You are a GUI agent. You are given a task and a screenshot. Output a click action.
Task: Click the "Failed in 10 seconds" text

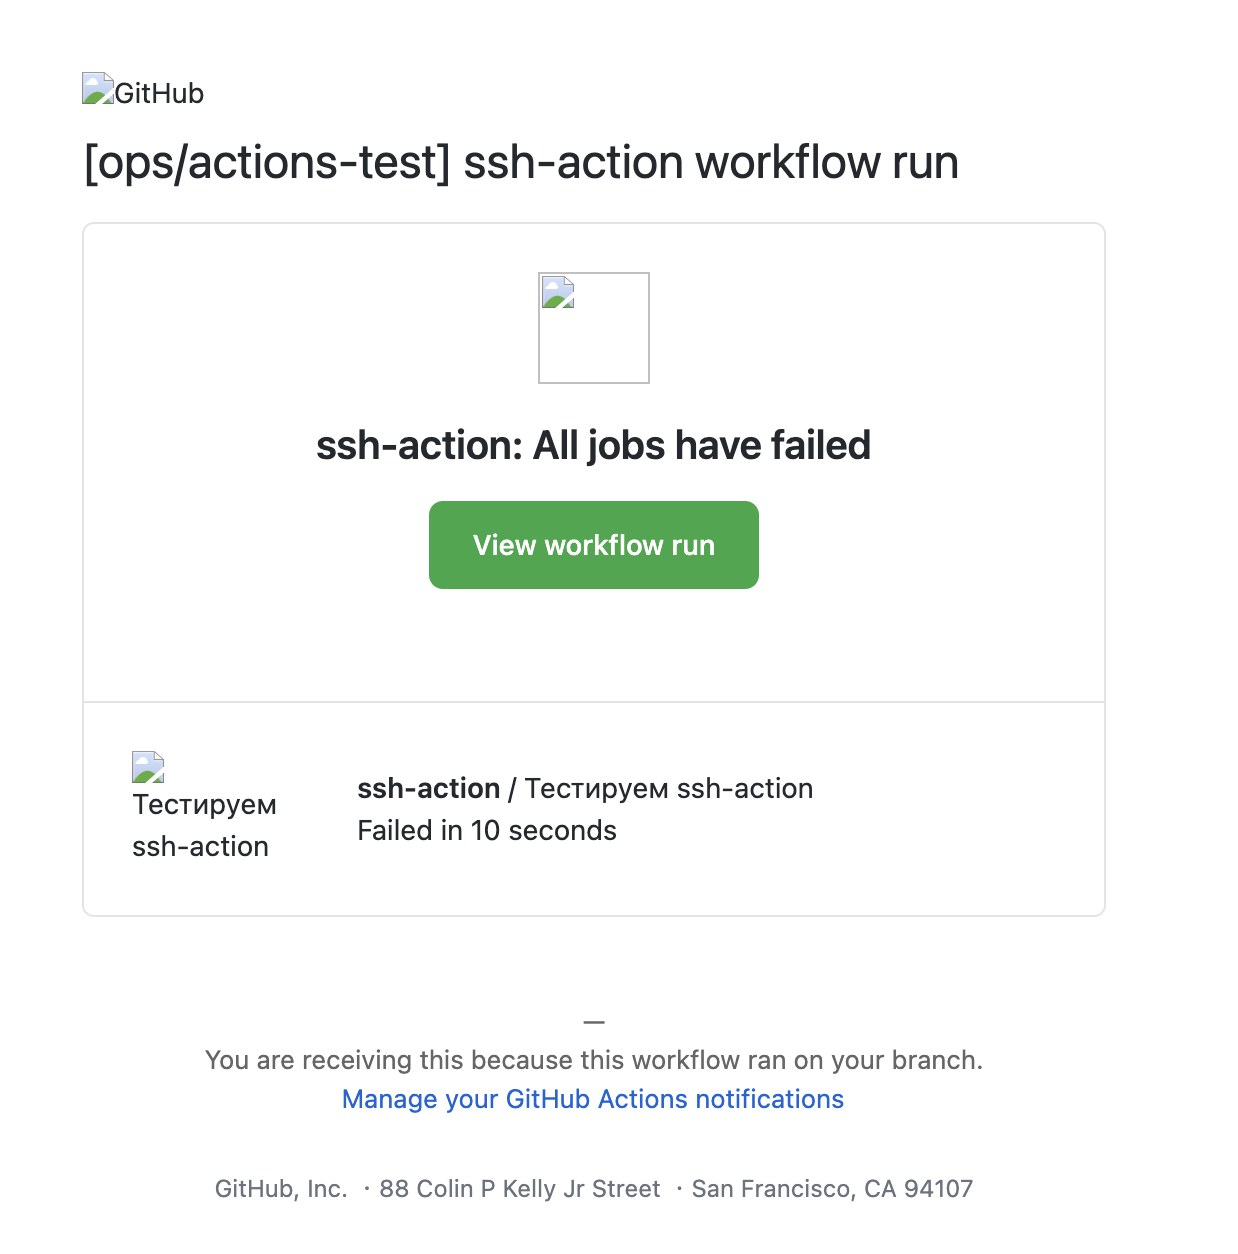(487, 831)
